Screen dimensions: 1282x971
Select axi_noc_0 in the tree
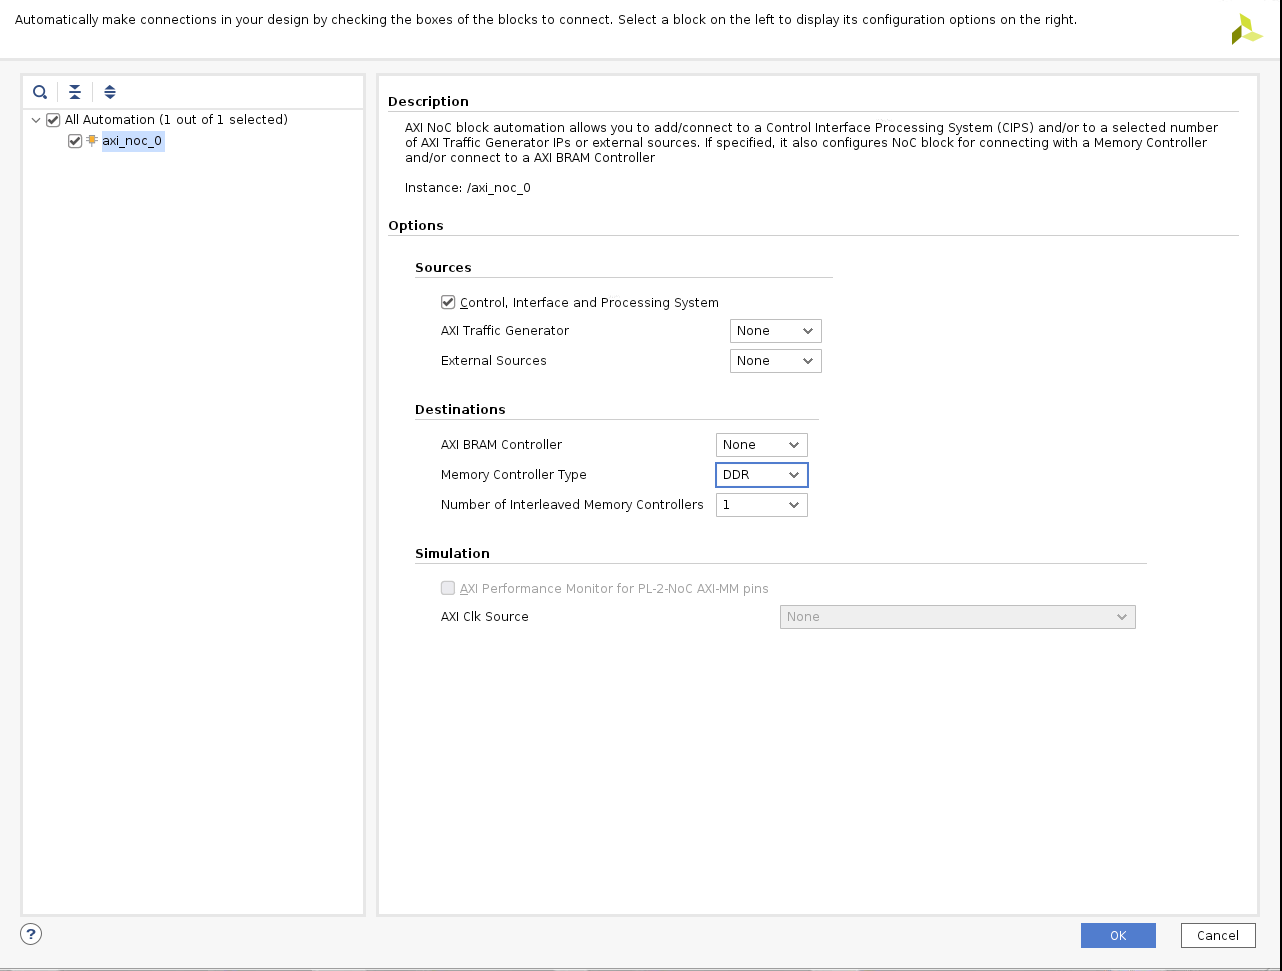pos(132,141)
